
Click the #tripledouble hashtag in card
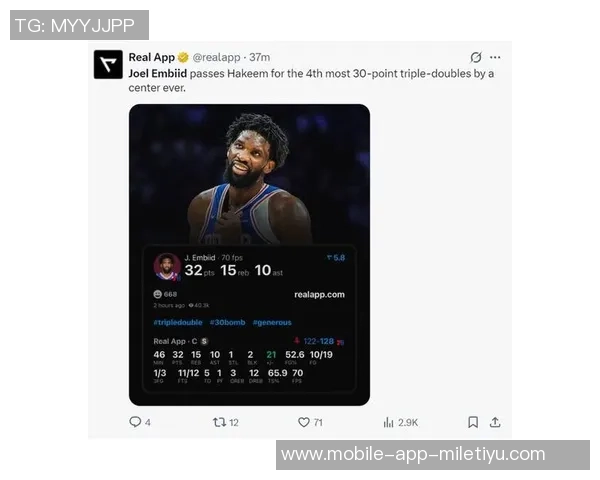[178, 322]
